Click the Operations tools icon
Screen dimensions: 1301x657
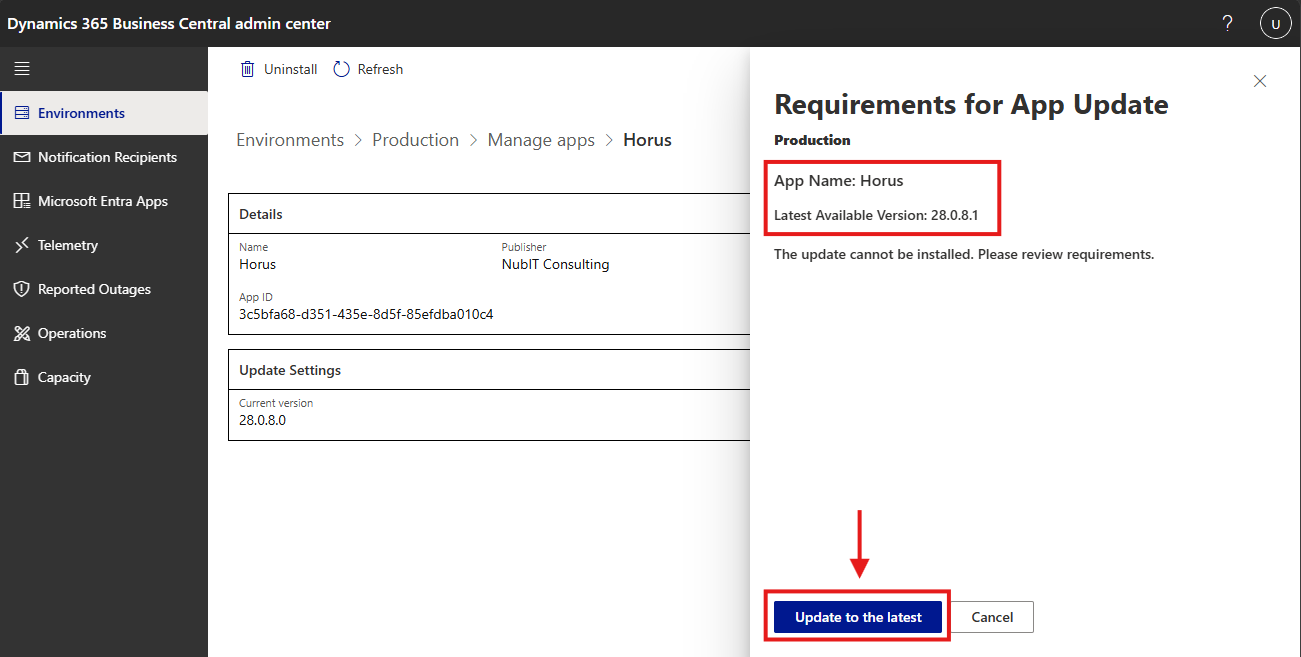pyautogui.click(x=22, y=333)
